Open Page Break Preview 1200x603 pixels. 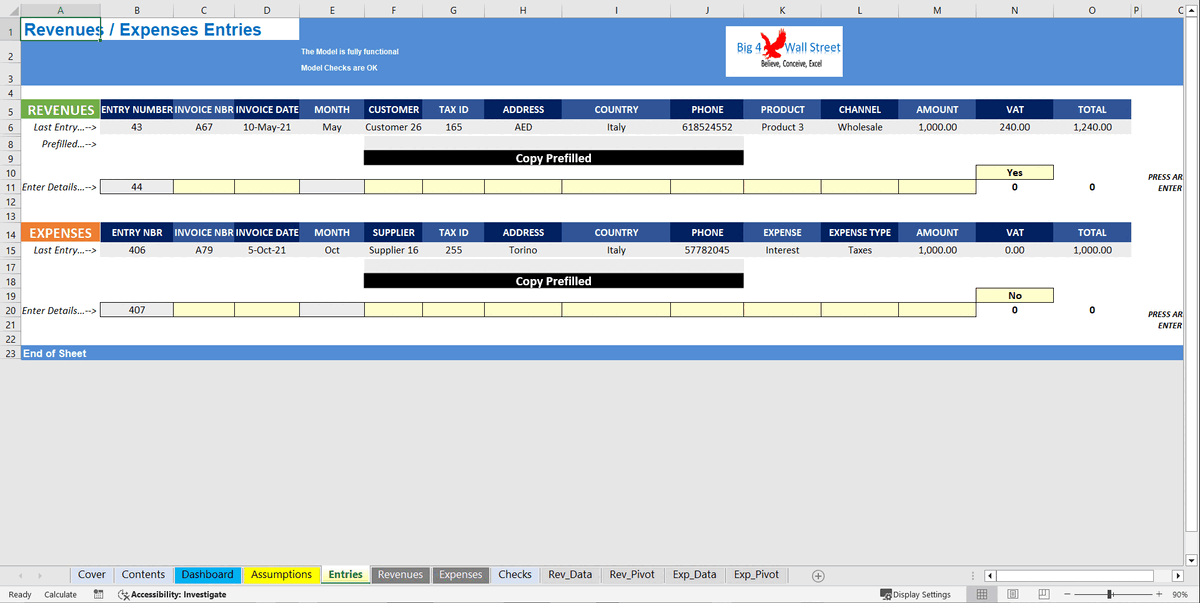tap(1044, 594)
